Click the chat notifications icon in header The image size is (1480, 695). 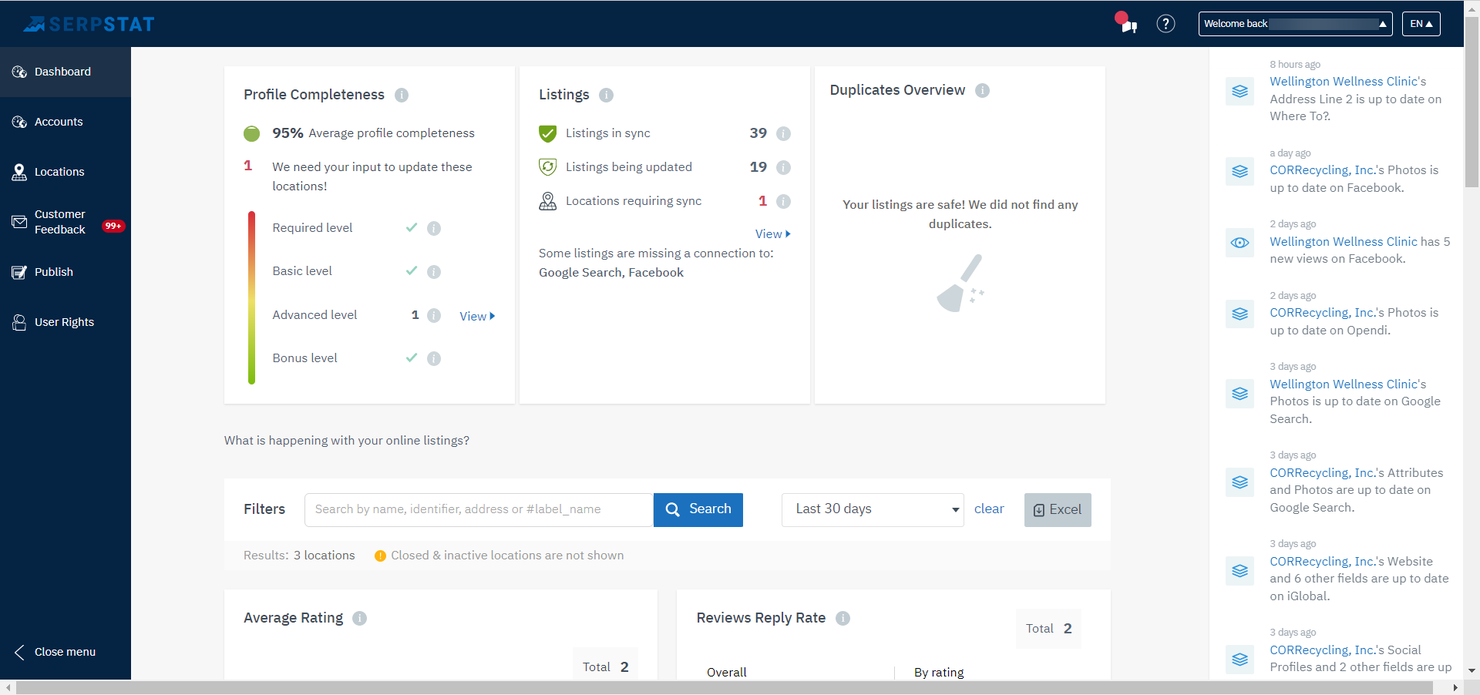[x=1127, y=23]
